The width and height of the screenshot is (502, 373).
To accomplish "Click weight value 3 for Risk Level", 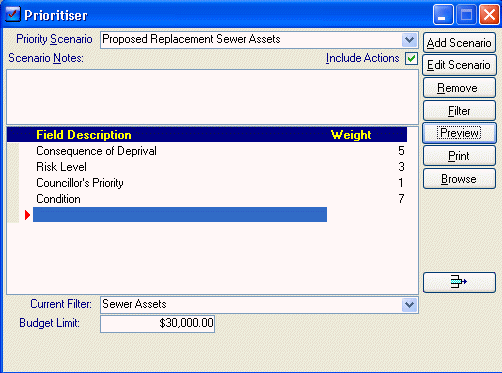I will [401, 167].
